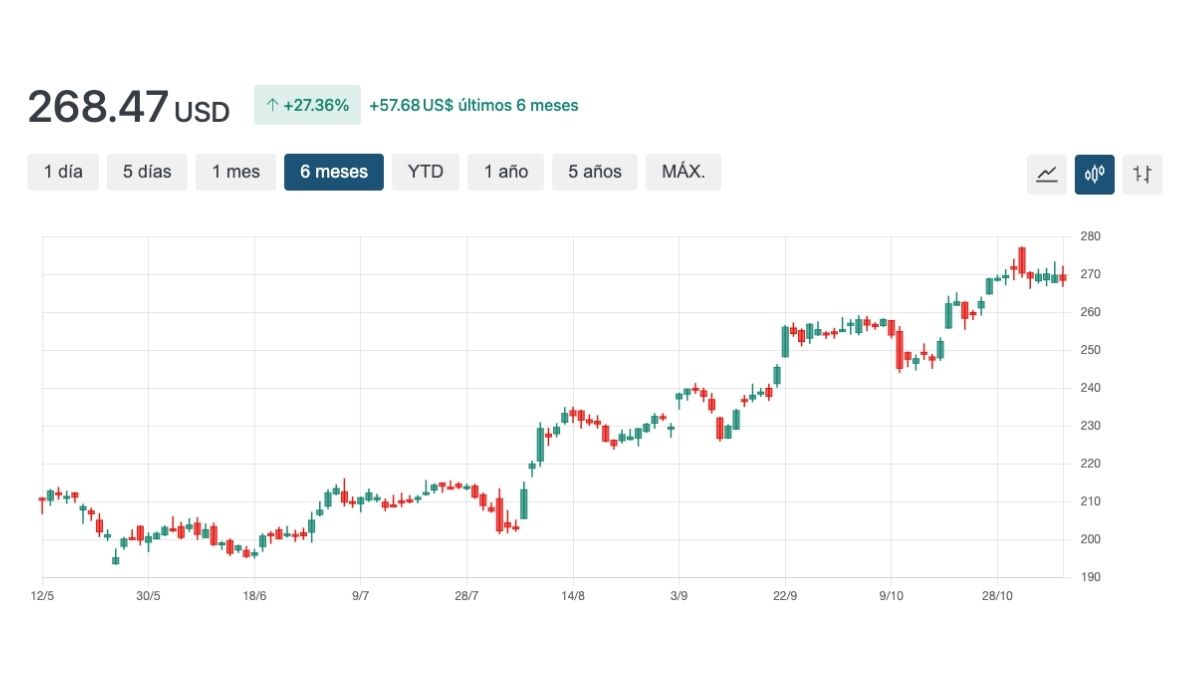The height and width of the screenshot is (675, 1200).
Task: Select the 1 día time range
Action: pyautogui.click(x=63, y=172)
